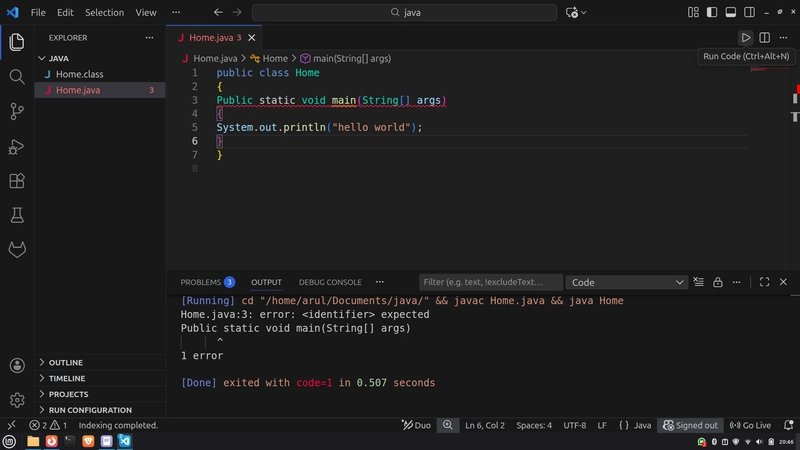Expand the TIMELINE section
This screenshot has width=800, height=450.
click(x=67, y=378)
